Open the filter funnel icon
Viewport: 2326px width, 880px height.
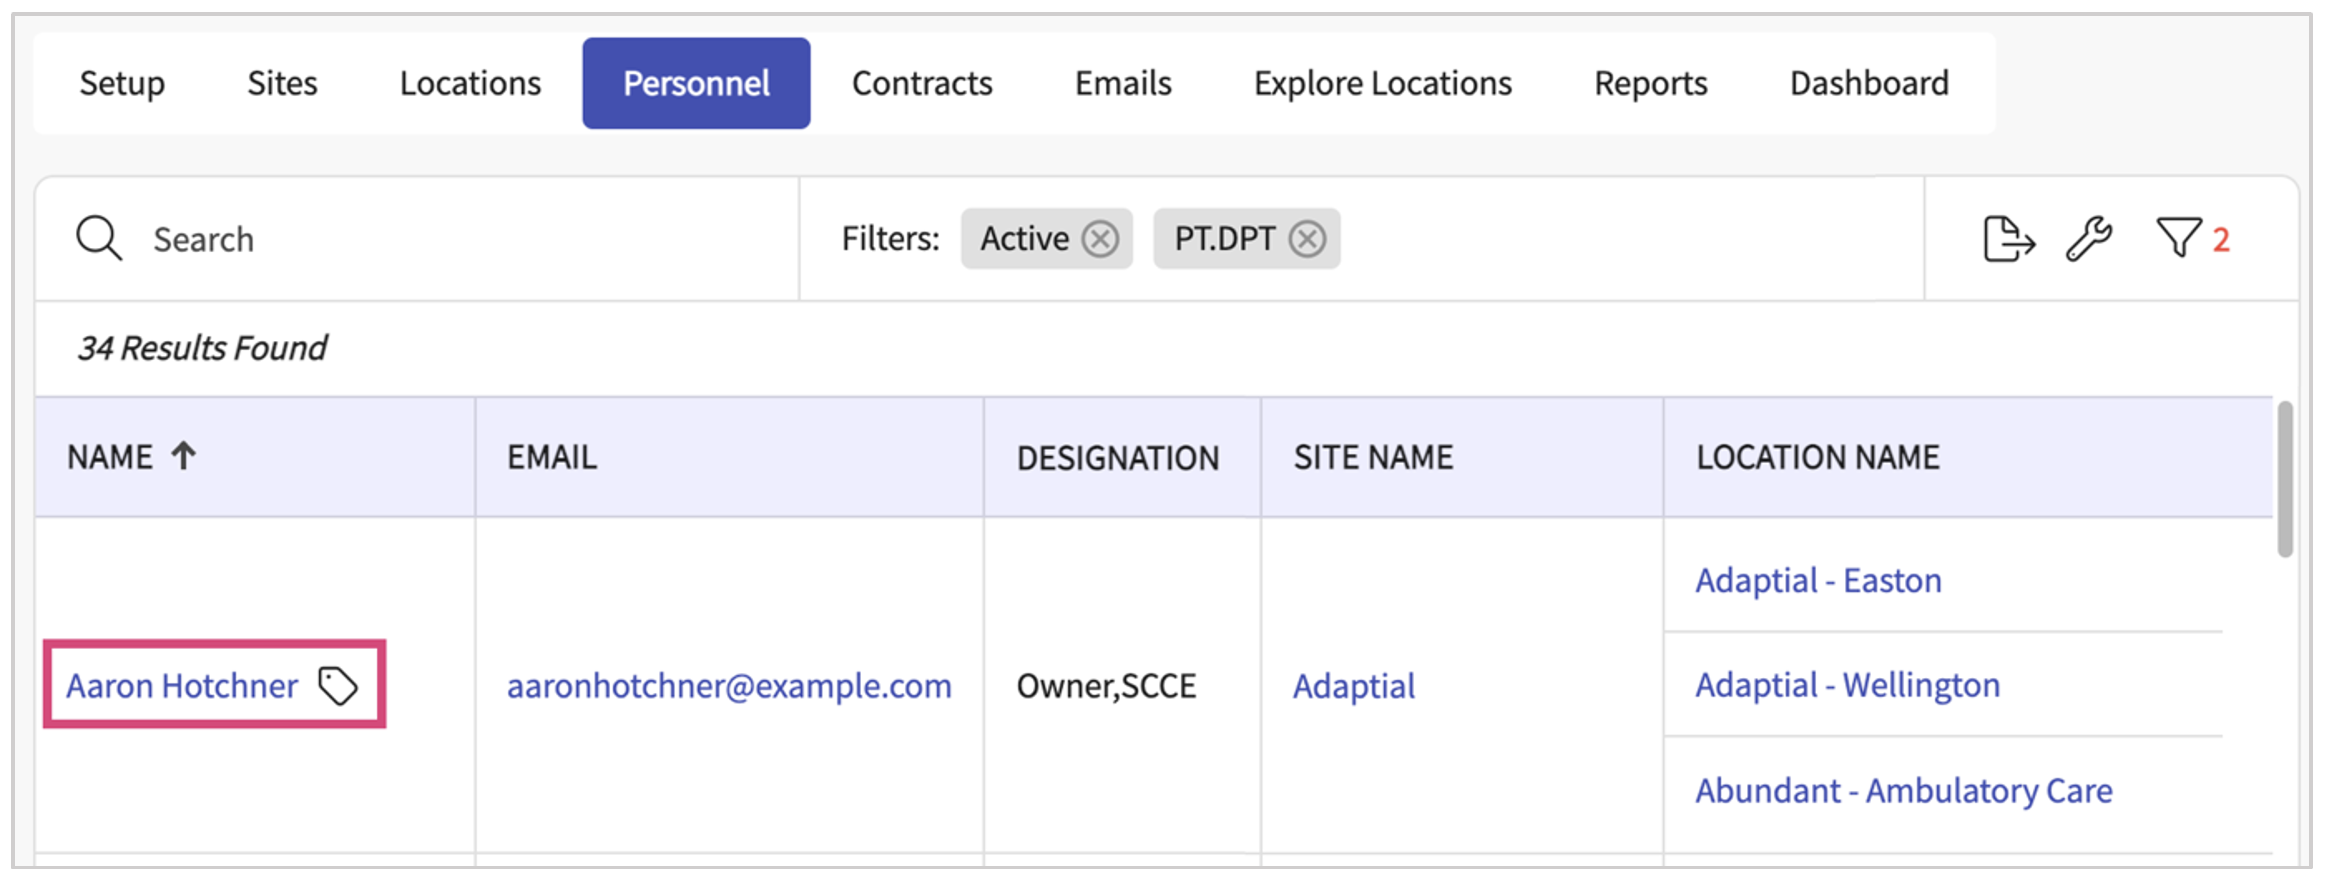(x=2178, y=239)
